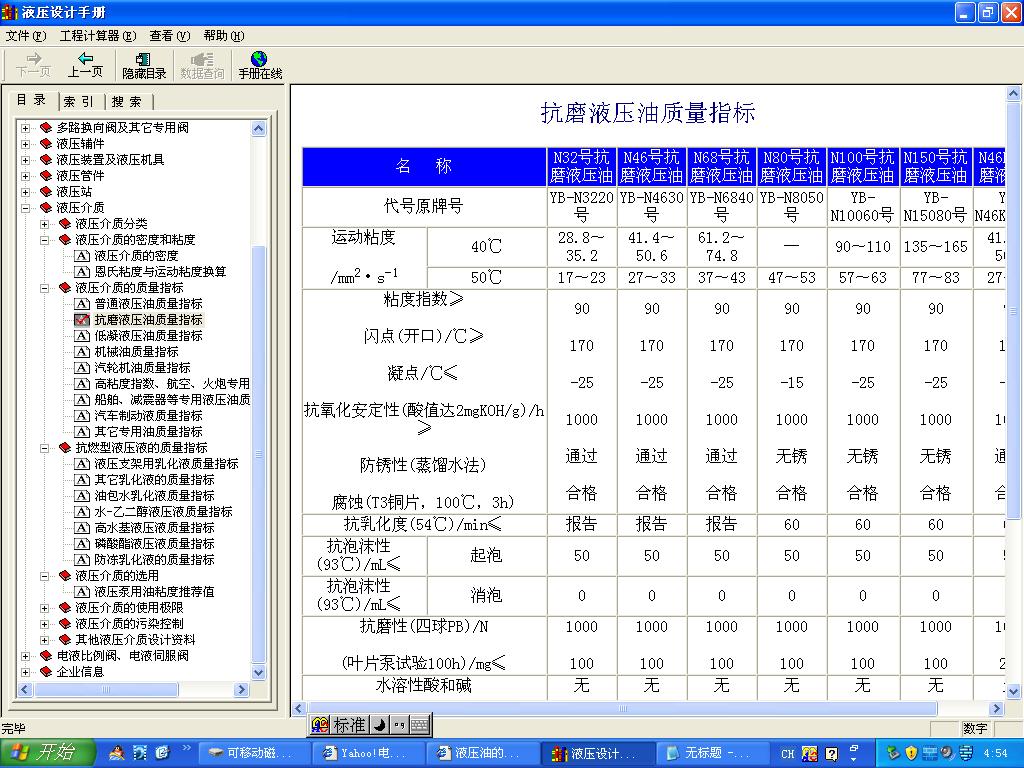Expand the 电液比例阀、电液伺服阀 node
This screenshot has width=1024, height=768.
(x=25, y=656)
